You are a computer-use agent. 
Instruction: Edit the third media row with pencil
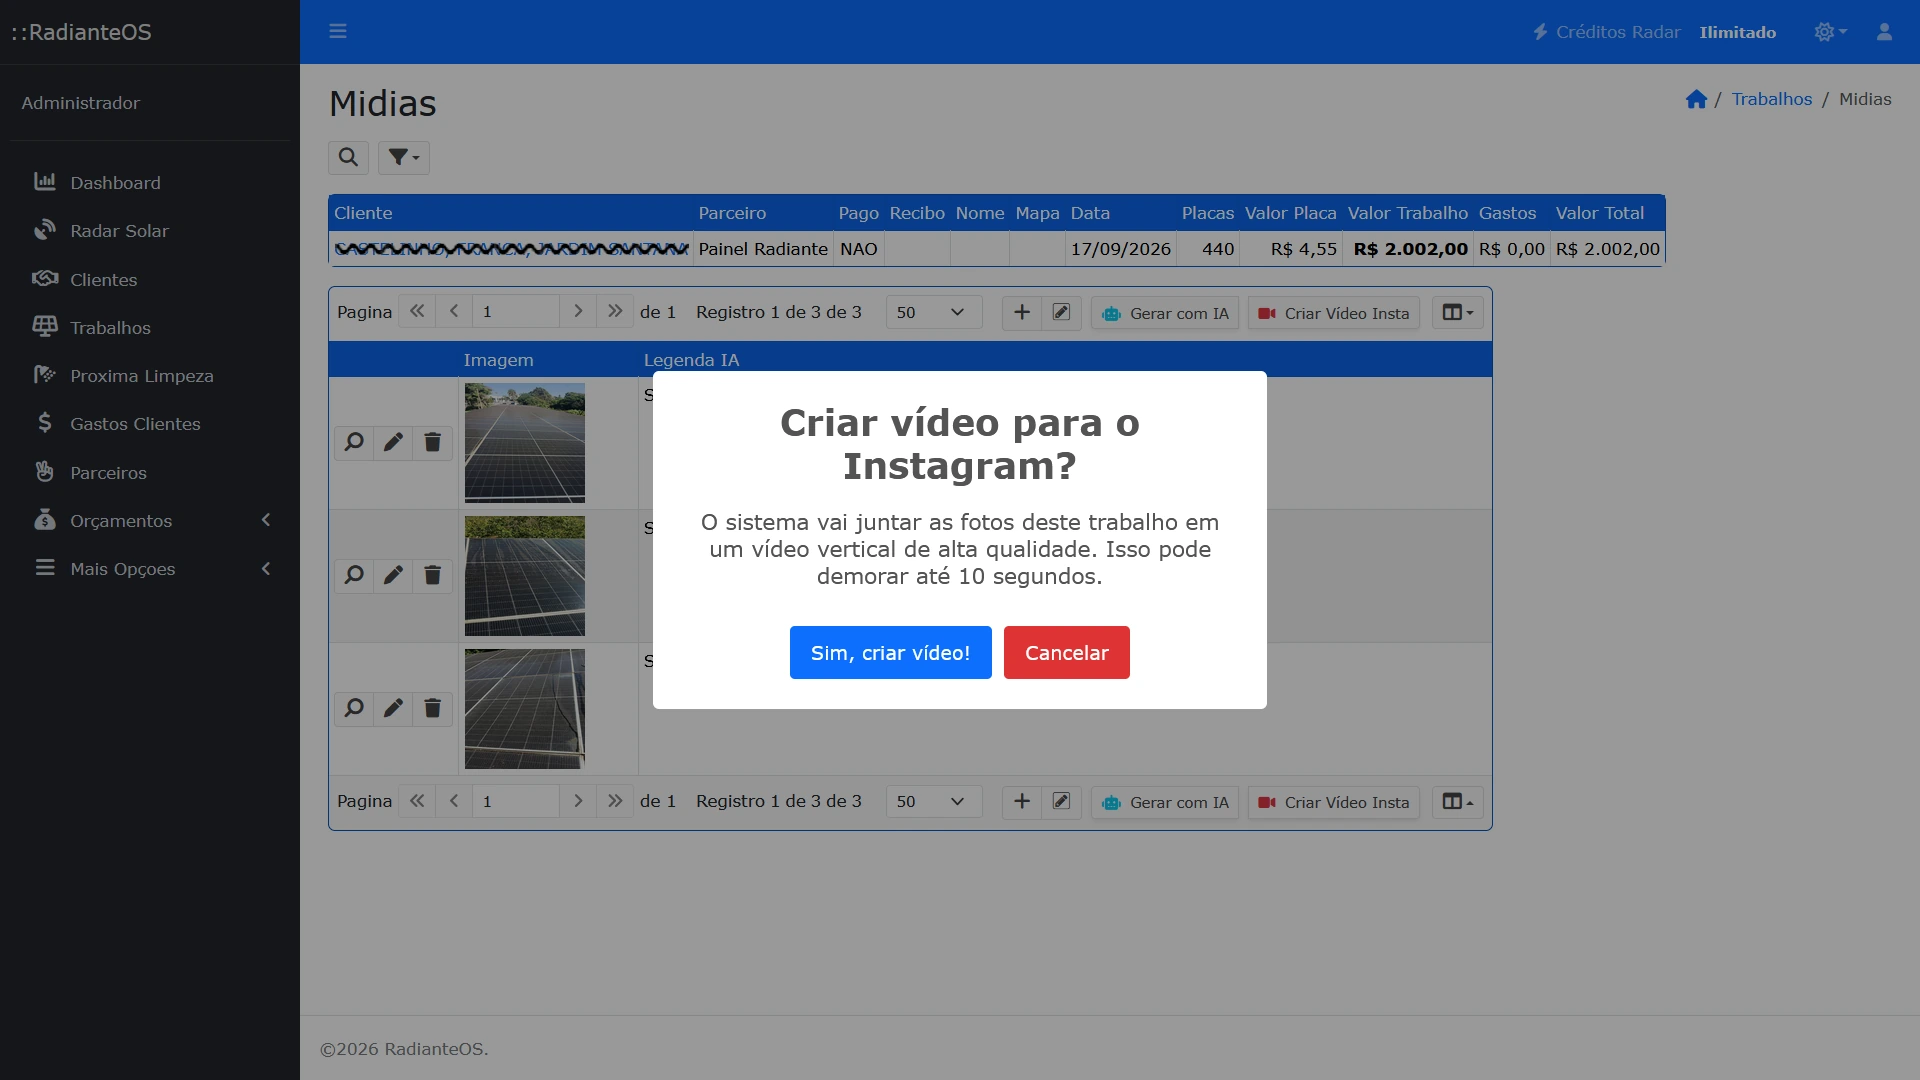pyautogui.click(x=393, y=708)
